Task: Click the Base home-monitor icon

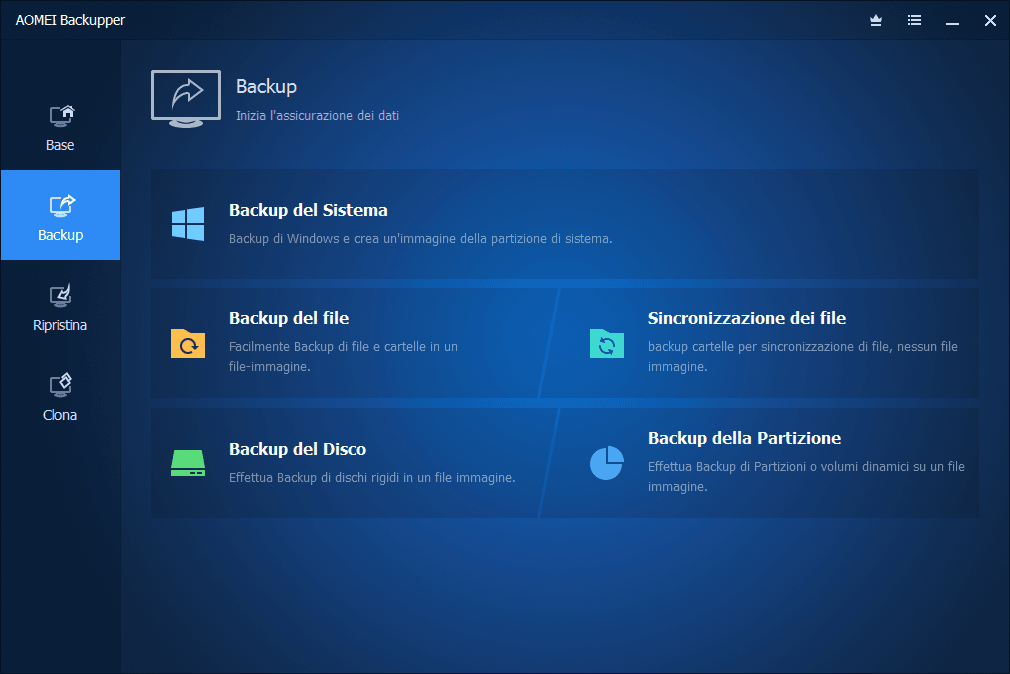Action: click(x=62, y=116)
